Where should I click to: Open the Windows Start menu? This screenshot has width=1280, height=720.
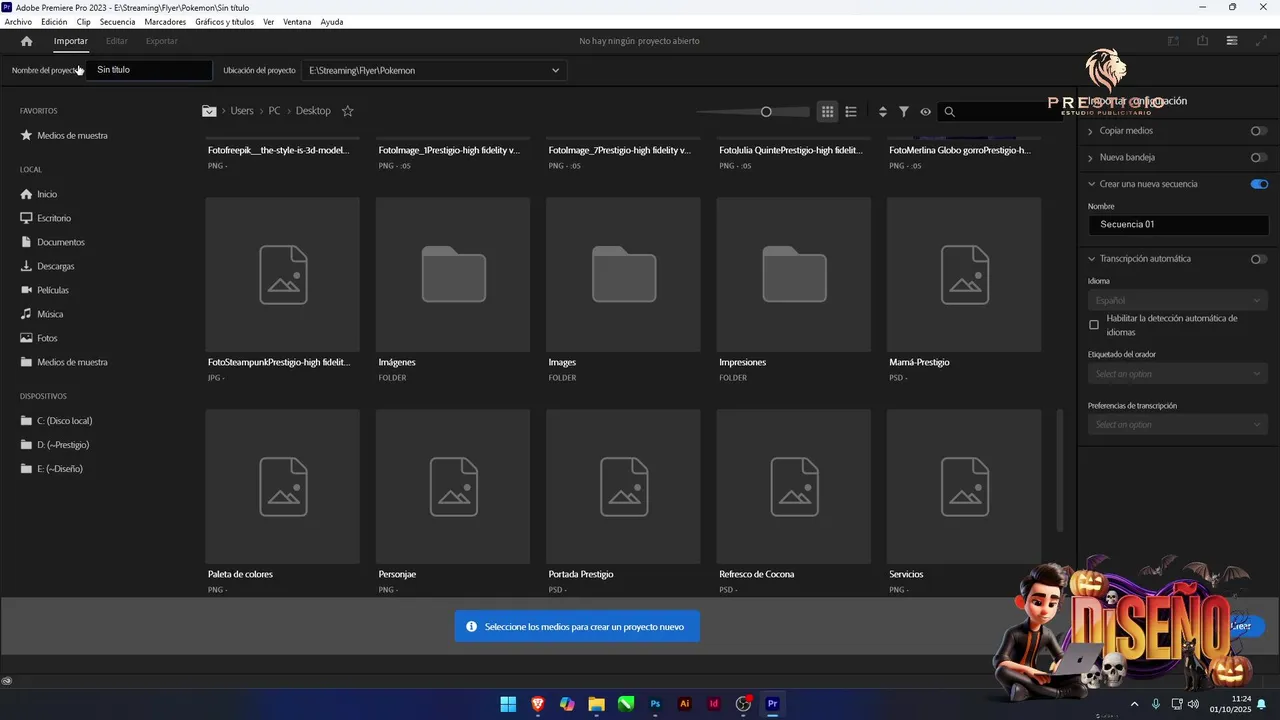(x=508, y=704)
